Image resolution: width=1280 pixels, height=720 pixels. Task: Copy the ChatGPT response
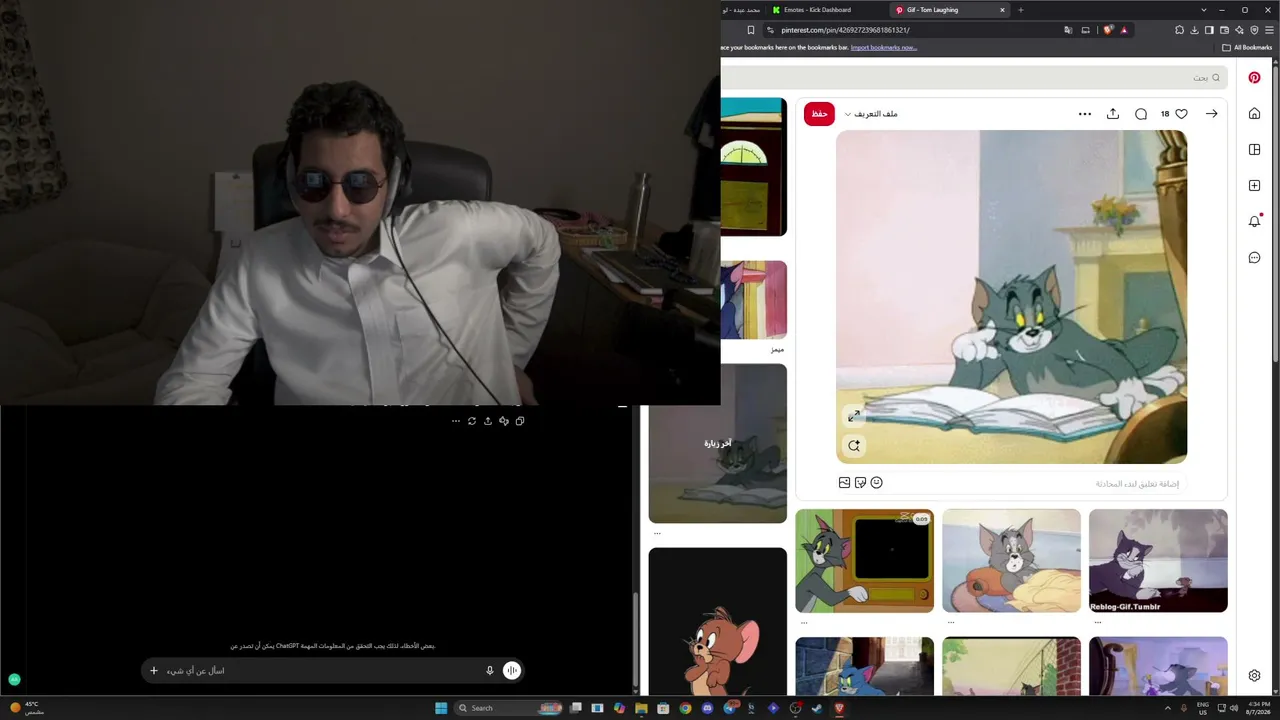coord(520,421)
